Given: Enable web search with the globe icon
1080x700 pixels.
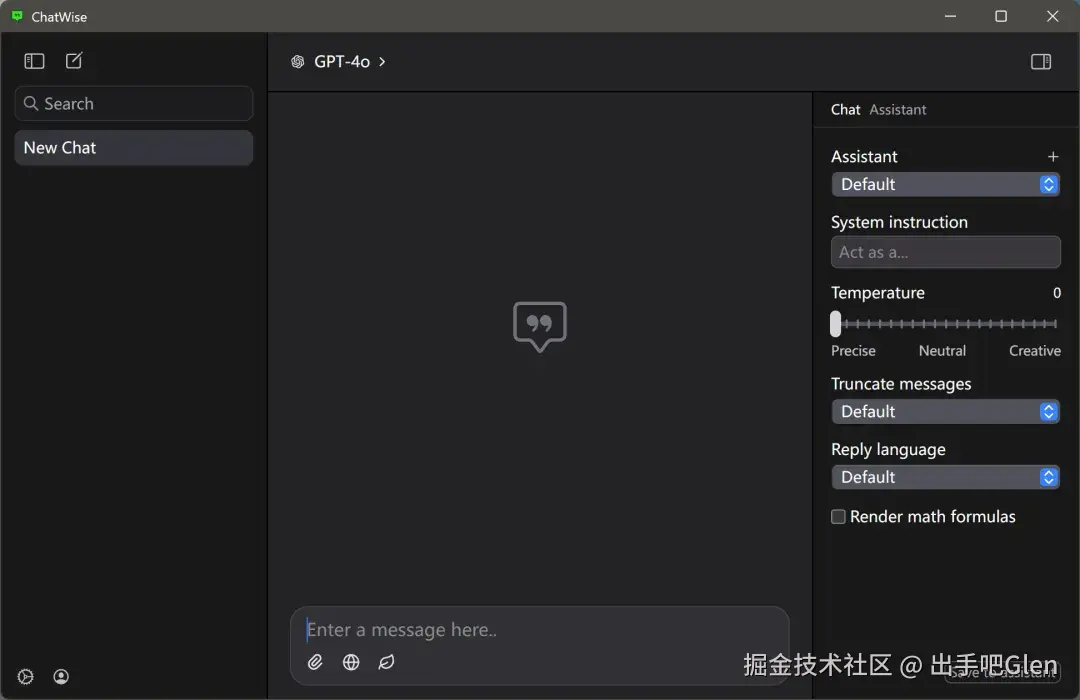Looking at the screenshot, I should (350, 662).
